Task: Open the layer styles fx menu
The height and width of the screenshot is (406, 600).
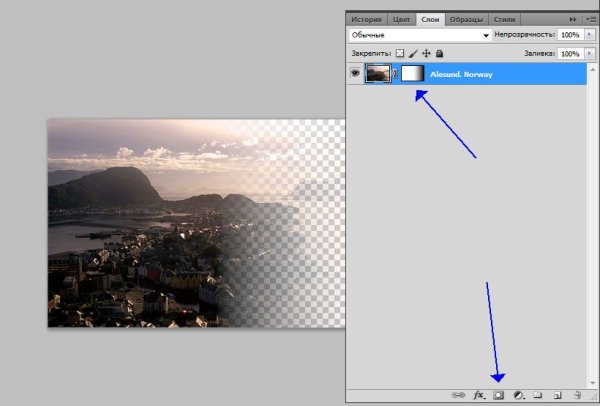Action: coord(479,395)
